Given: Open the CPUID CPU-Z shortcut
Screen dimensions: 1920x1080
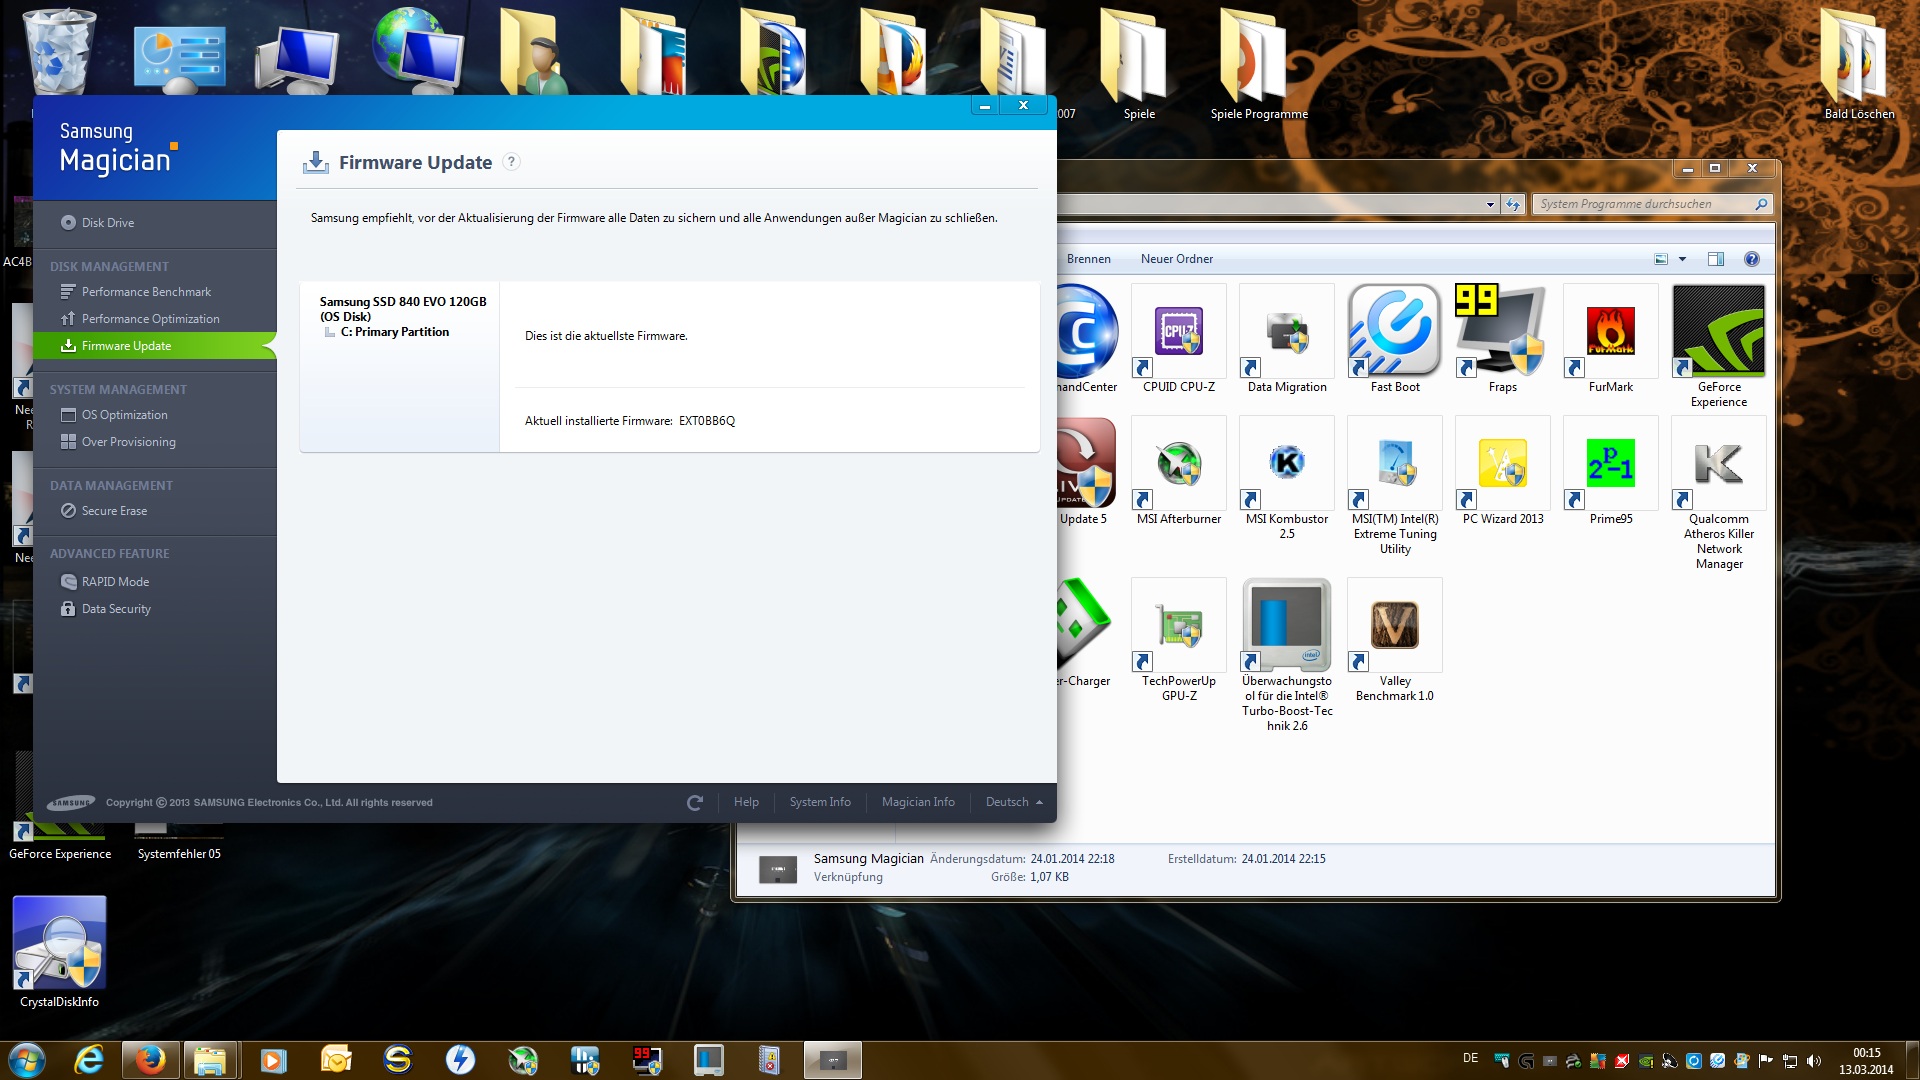Looking at the screenshot, I should click(x=1179, y=334).
